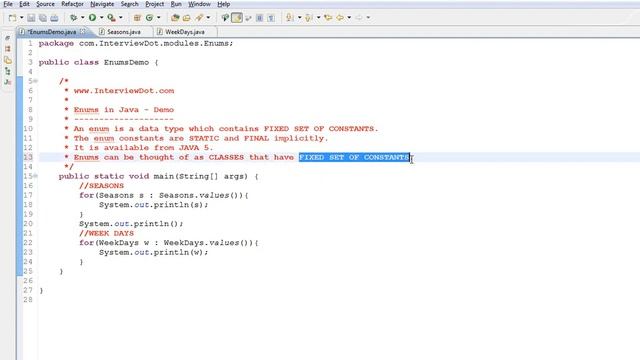Open Debug configurations dropdown arrow
Image resolution: width=640 pixels, height=360 pixels.
click(82, 18)
